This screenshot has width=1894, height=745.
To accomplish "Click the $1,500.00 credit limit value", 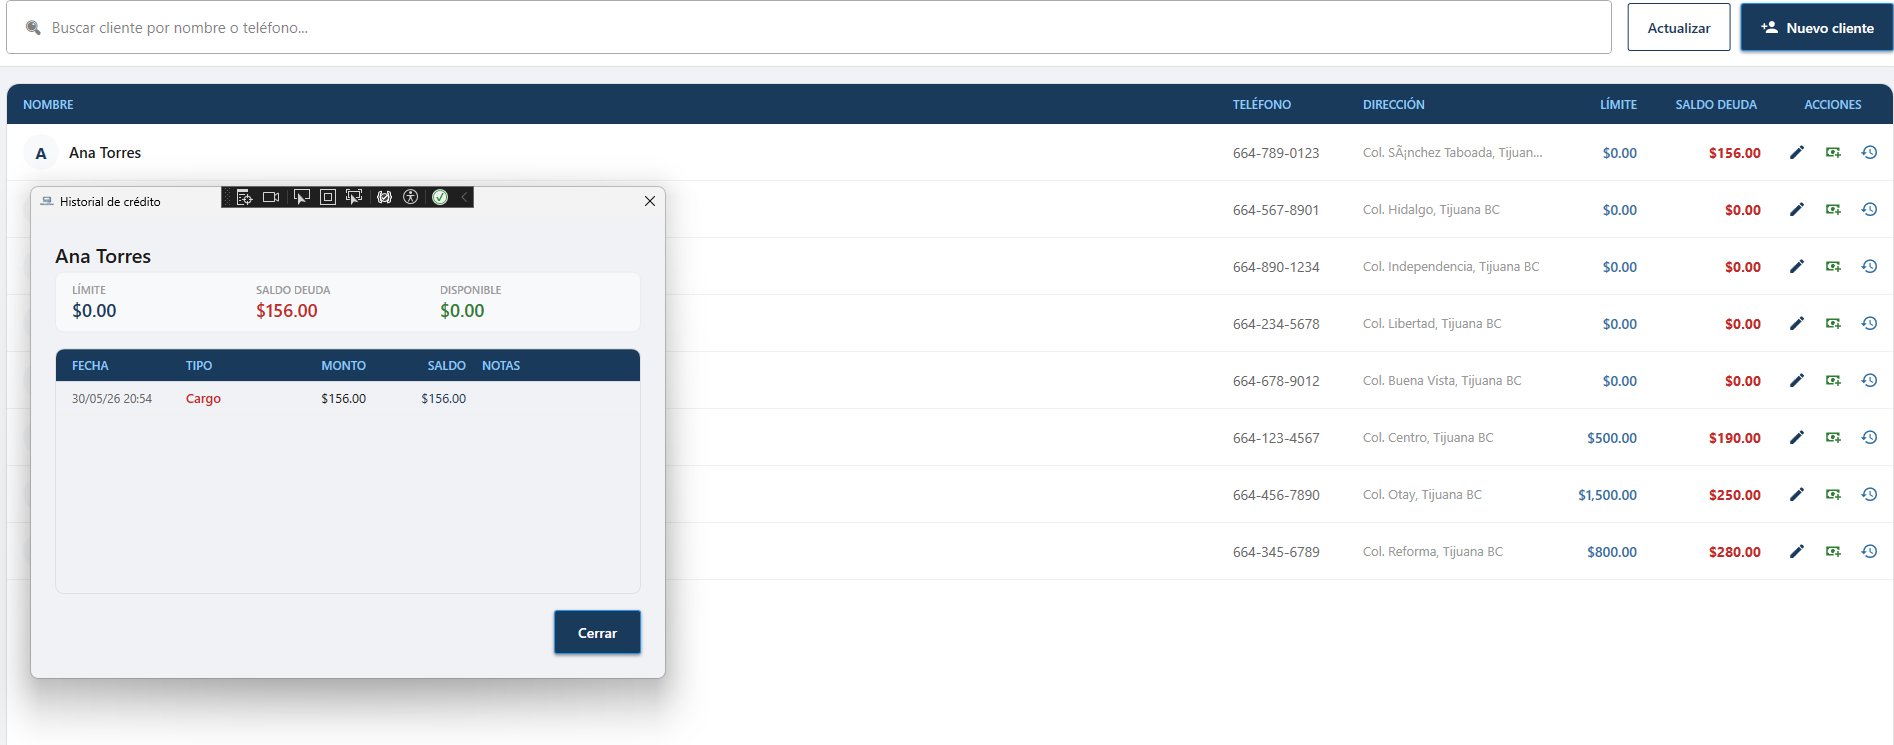I will tap(1607, 495).
